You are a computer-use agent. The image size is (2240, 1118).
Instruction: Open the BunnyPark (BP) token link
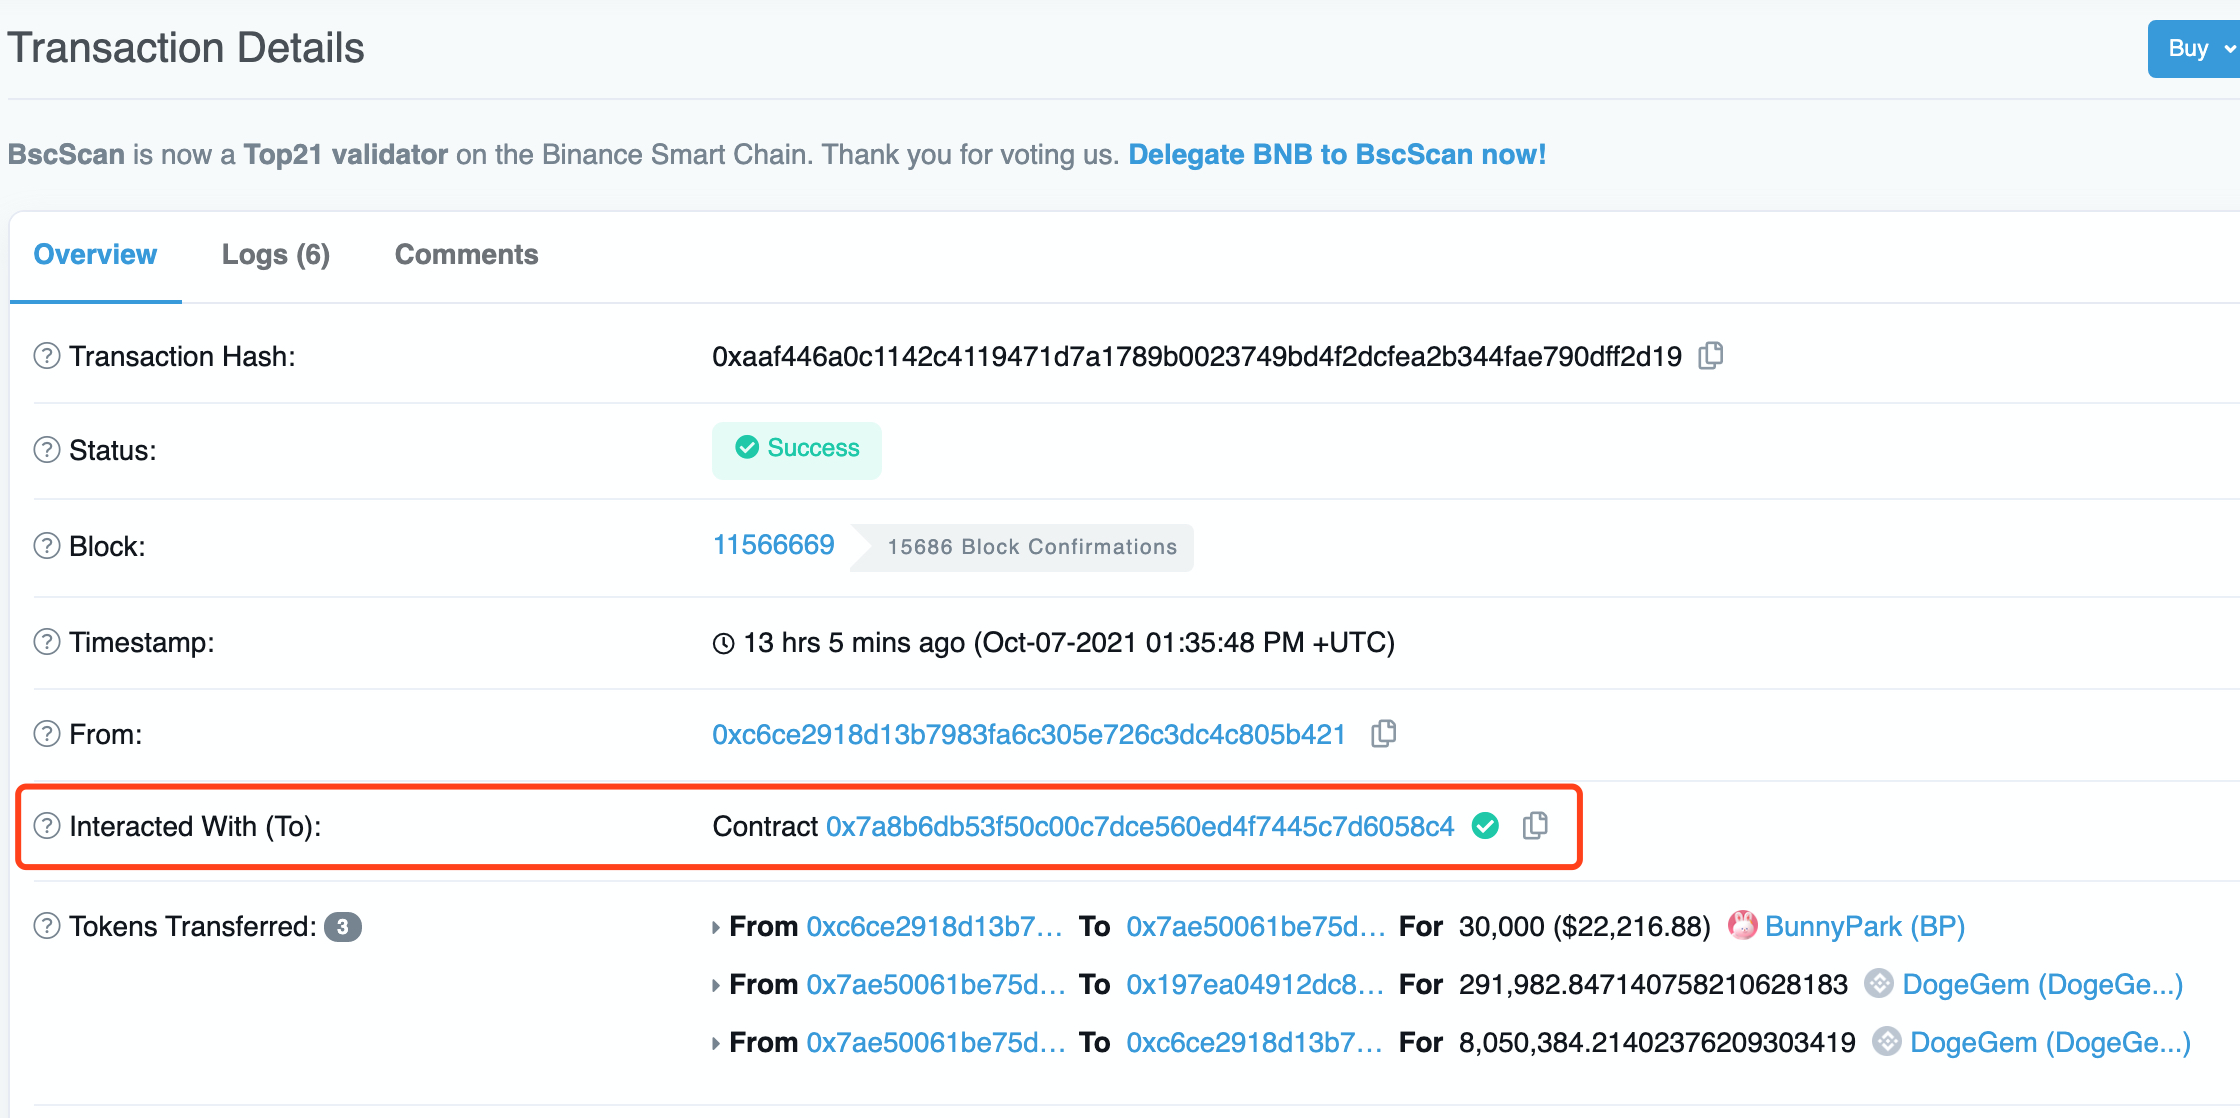[1864, 926]
